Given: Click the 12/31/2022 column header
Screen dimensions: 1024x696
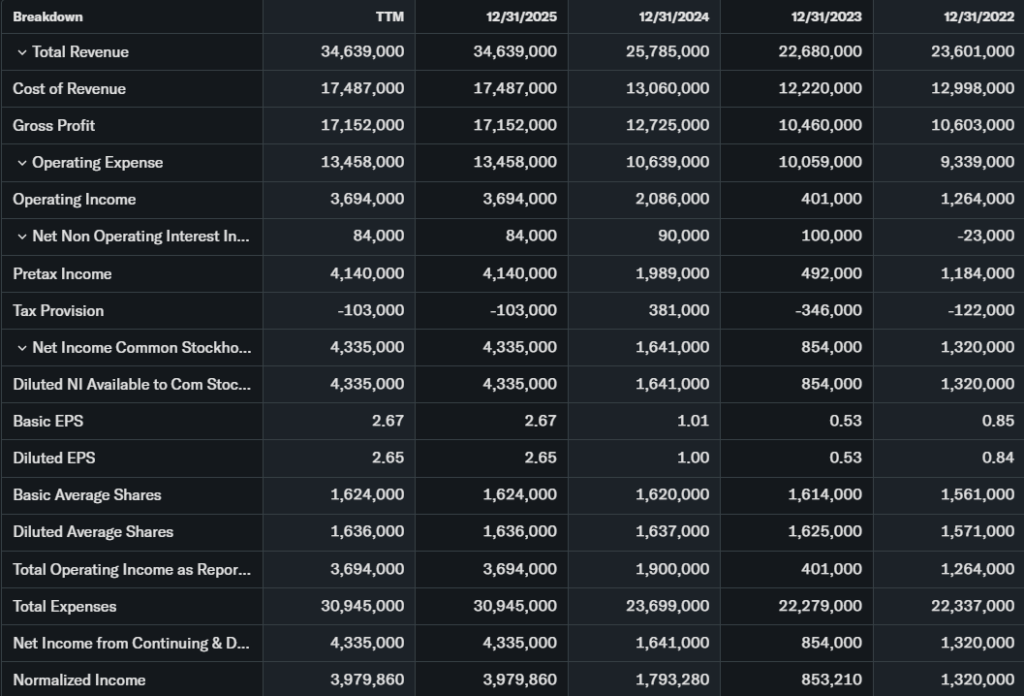Looking at the screenshot, I should tap(980, 16).
